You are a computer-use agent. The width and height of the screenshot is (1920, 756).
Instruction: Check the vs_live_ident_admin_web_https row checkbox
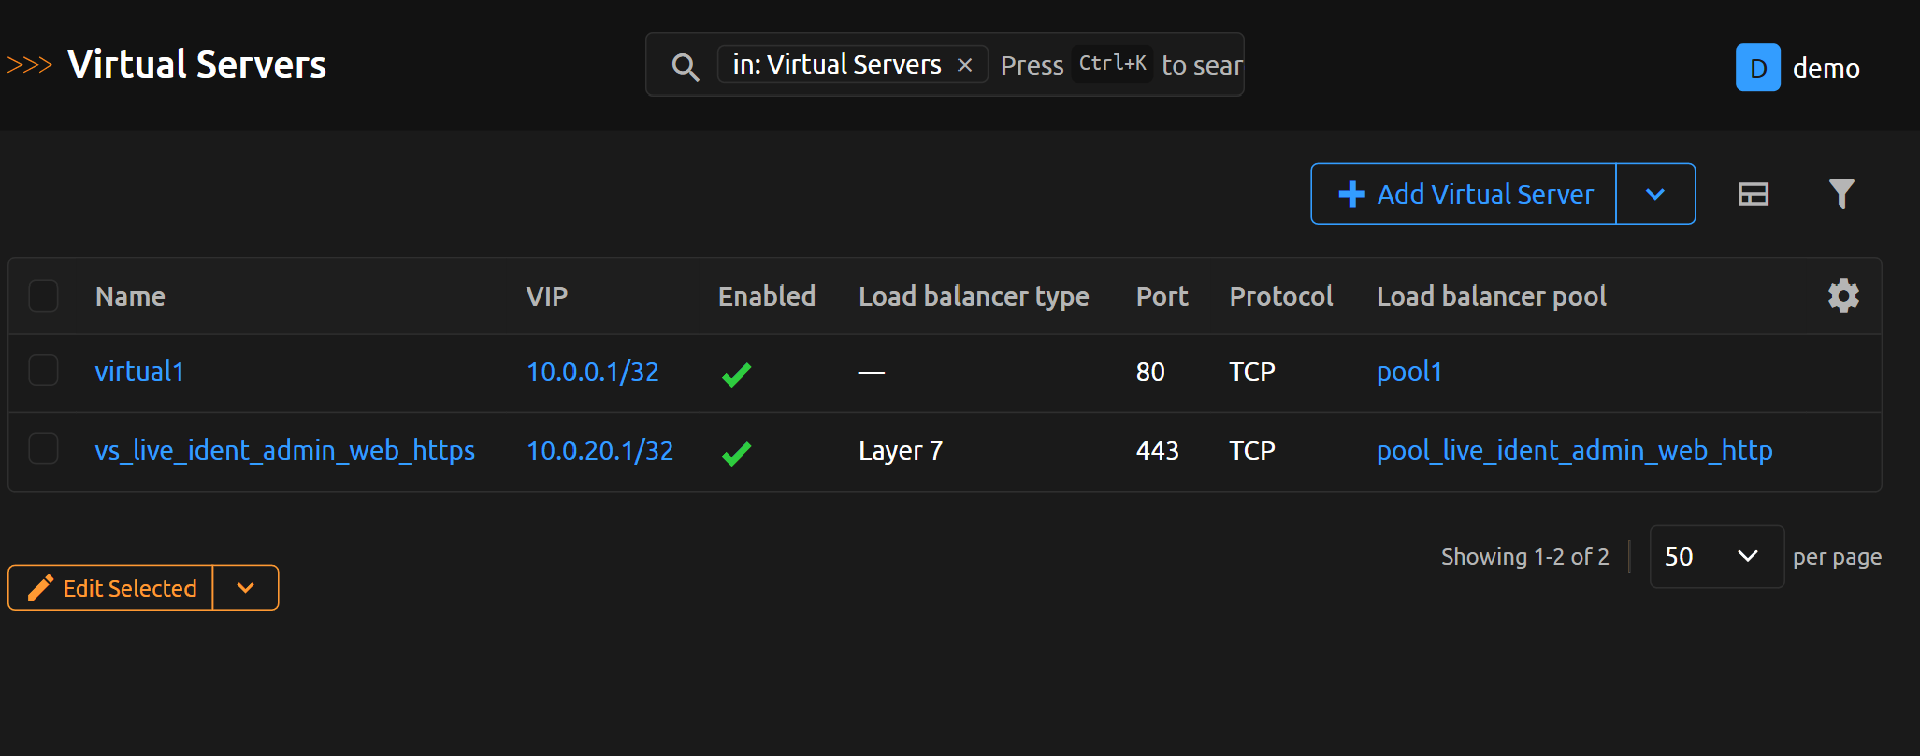44,449
